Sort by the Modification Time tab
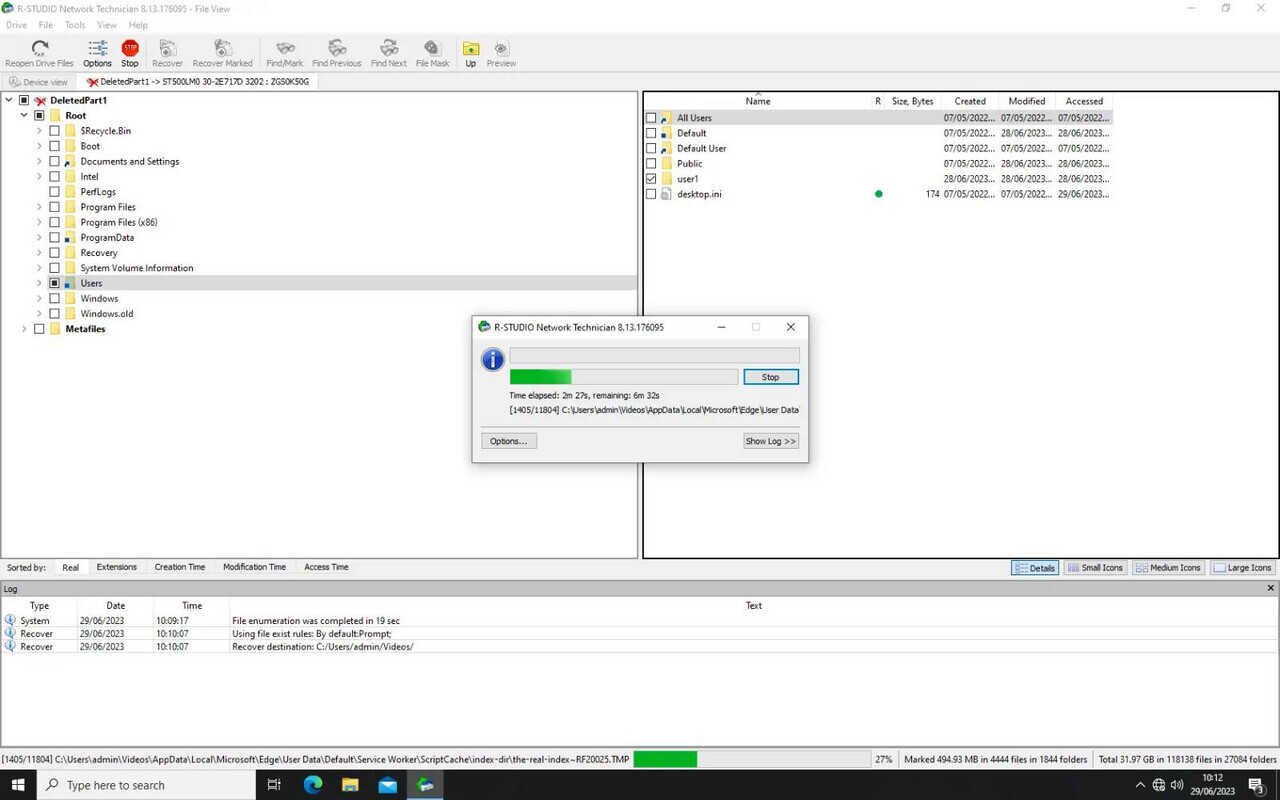Viewport: 1280px width, 800px height. pyautogui.click(x=254, y=567)
